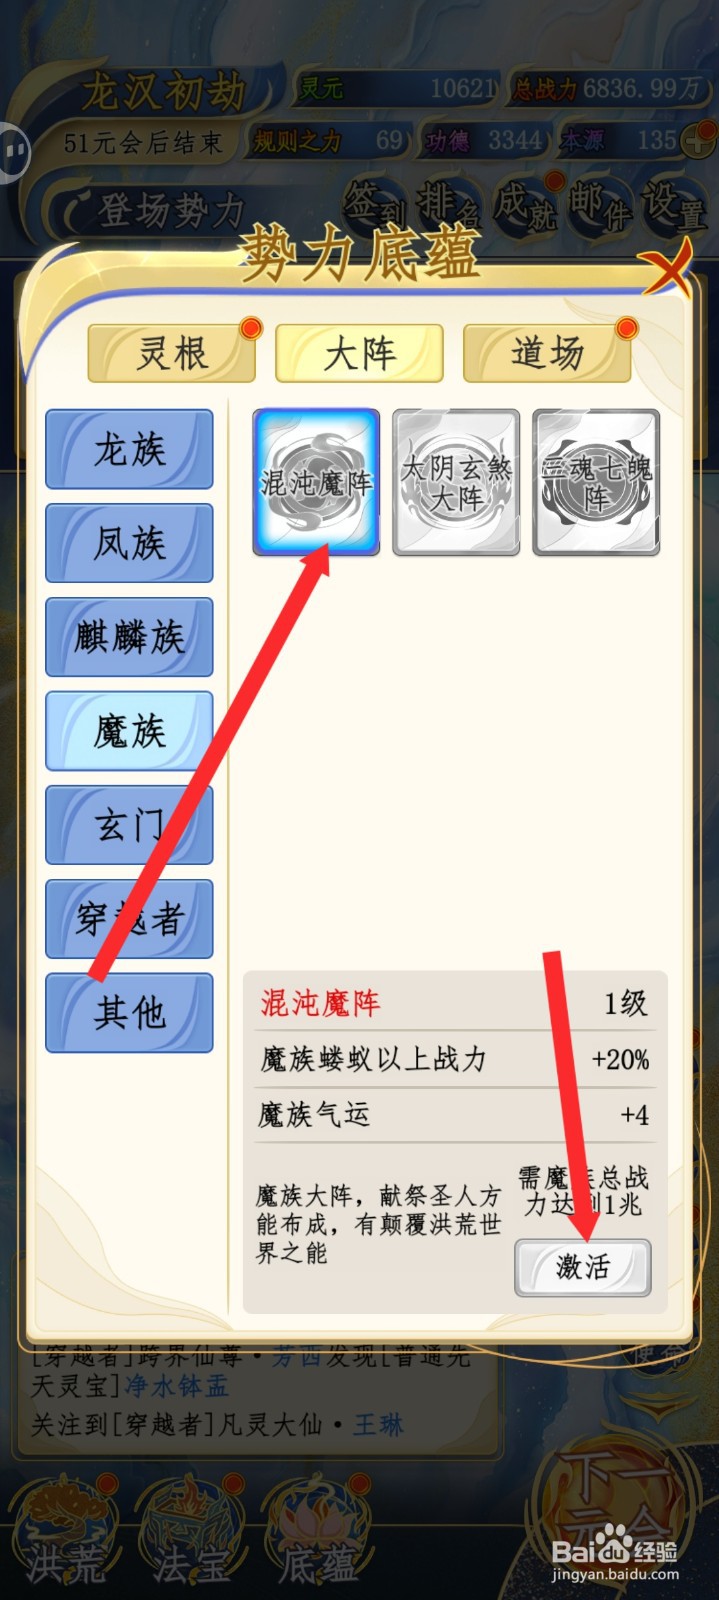
Task: Select the 混沌魔阵 formation icon
Action: 316,482
